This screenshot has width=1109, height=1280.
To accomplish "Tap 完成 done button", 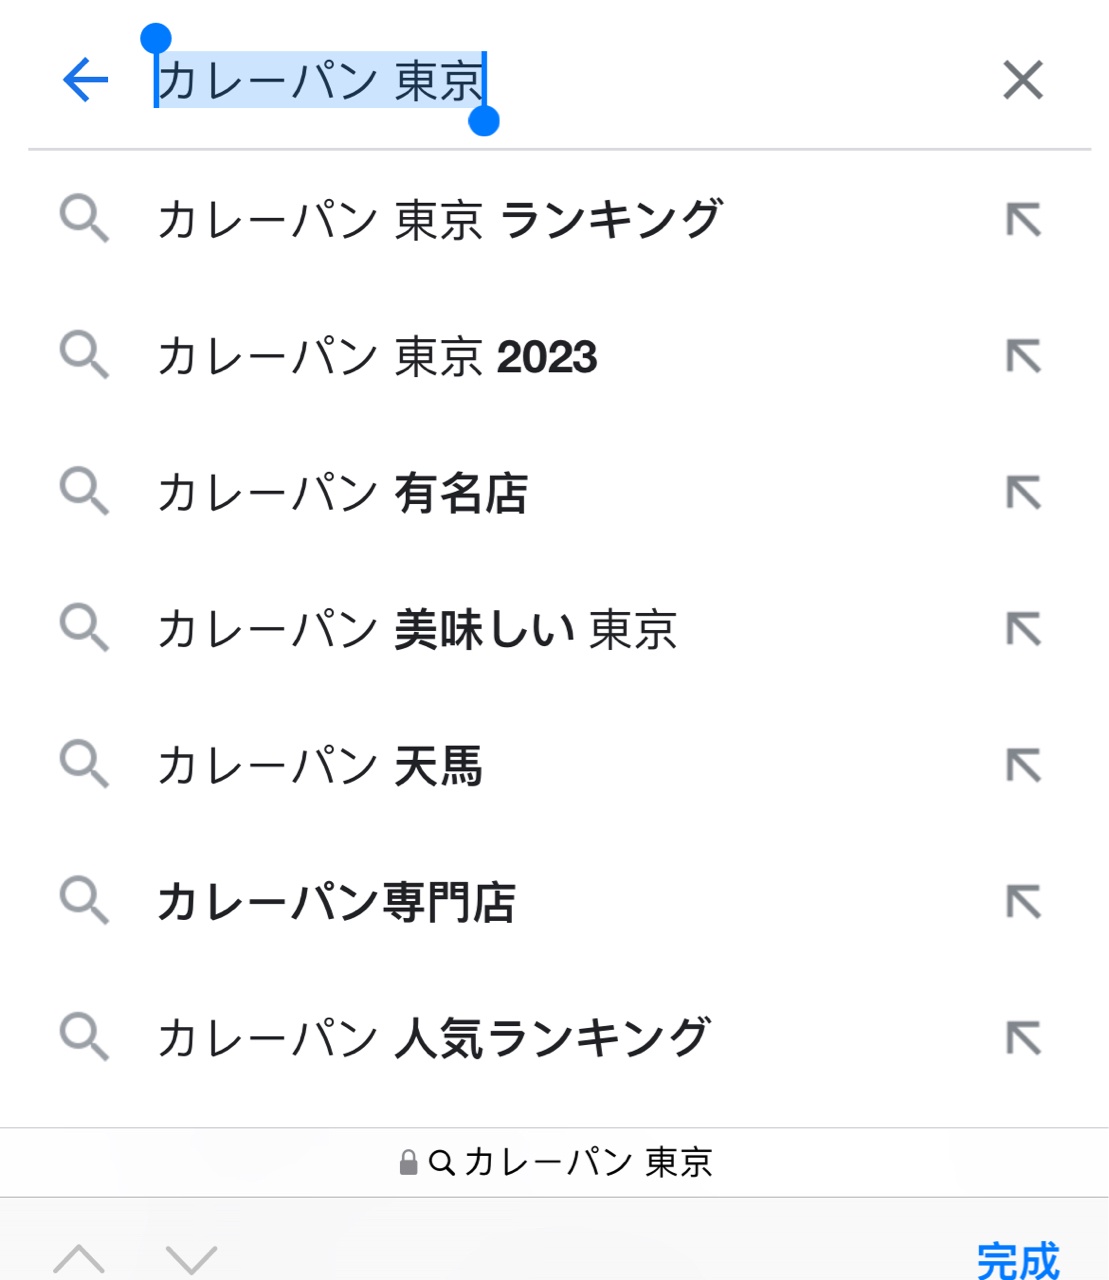I will 1017,1260.
